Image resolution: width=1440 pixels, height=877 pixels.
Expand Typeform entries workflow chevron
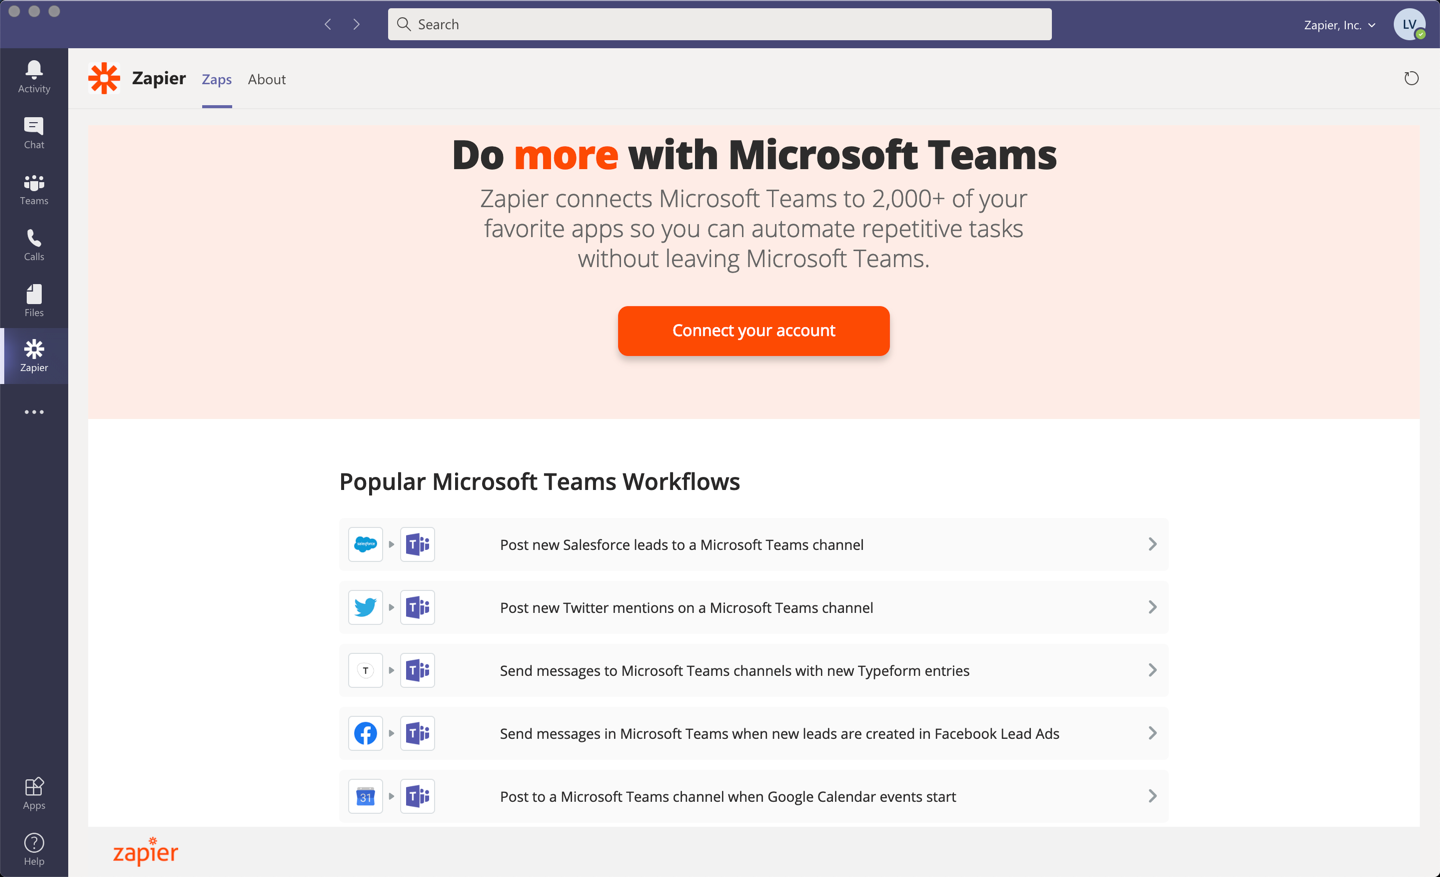1152,671
